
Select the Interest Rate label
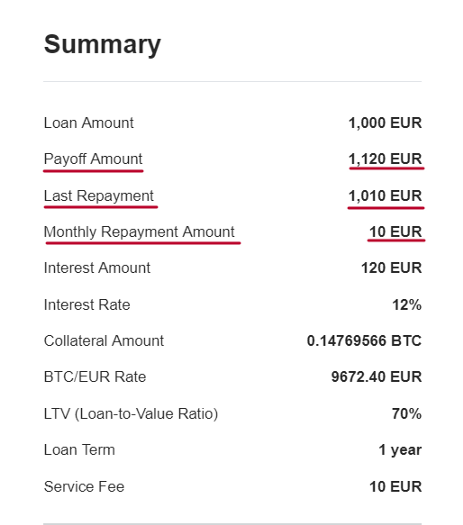87,305
